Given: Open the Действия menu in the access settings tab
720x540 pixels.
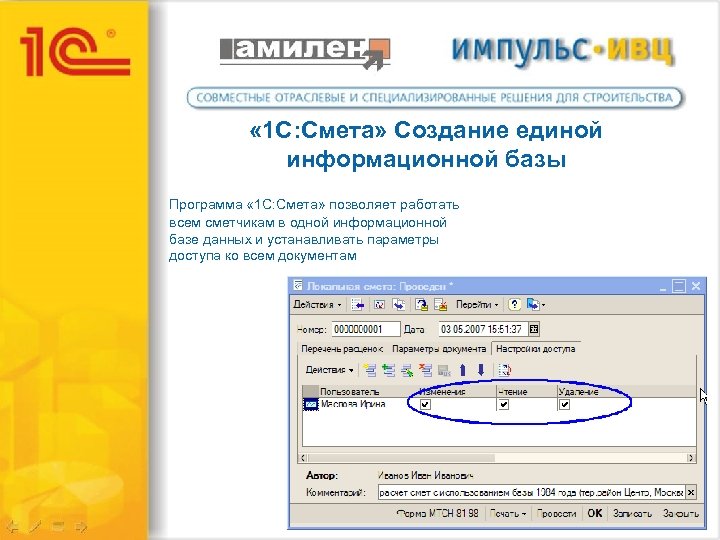Looking at the screenshot, I should click(x=329, y=370).
